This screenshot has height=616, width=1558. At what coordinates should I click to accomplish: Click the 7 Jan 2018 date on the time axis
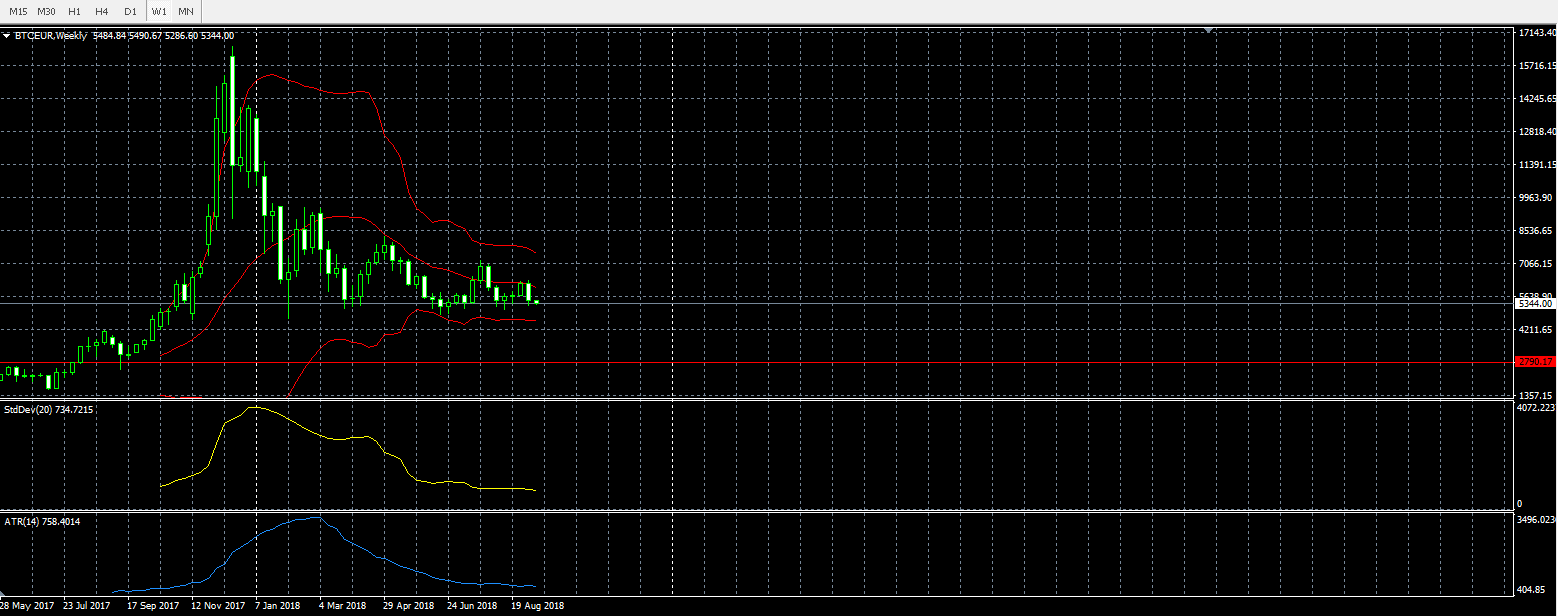point(278,605)
